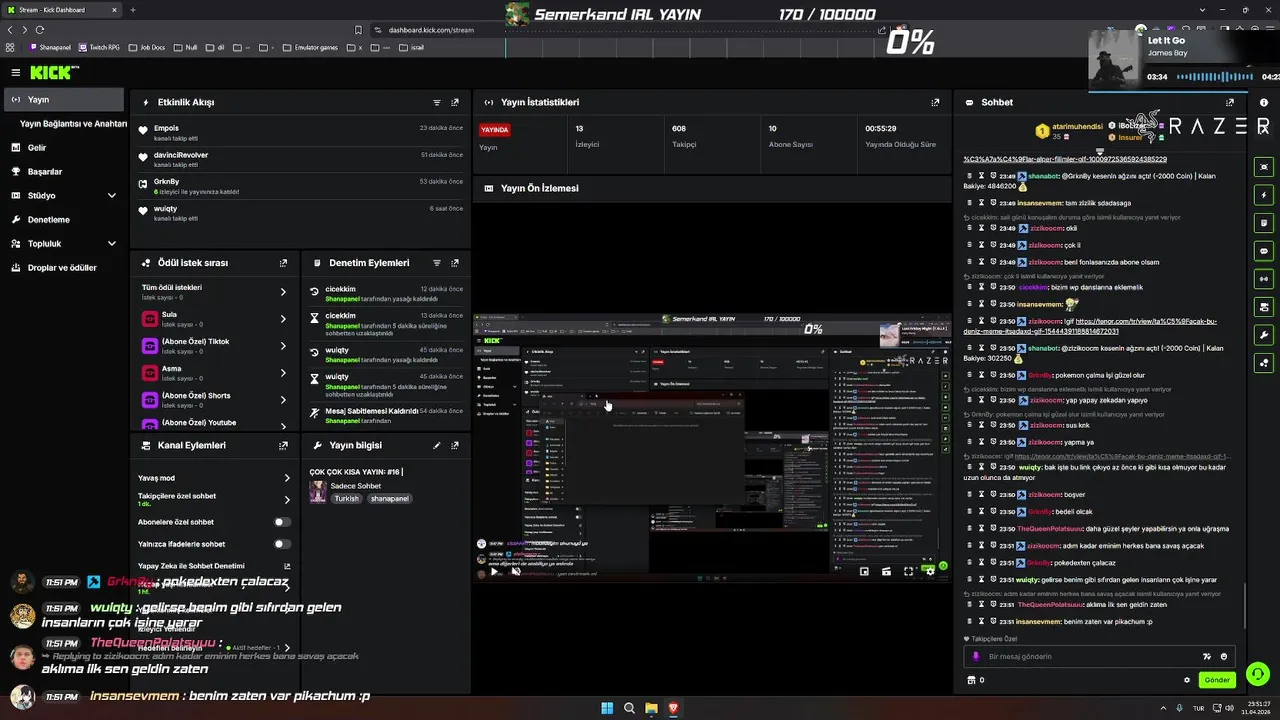Bookmark this page icon in address bar
This screenshot has height=720, width=1280.
coord(358,30)
